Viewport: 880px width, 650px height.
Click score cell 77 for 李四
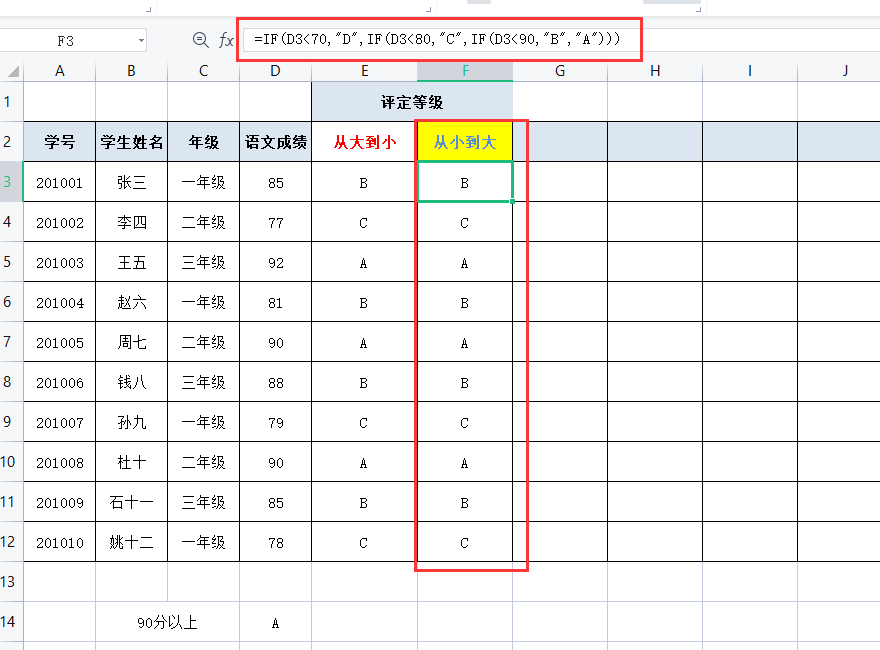275,222
